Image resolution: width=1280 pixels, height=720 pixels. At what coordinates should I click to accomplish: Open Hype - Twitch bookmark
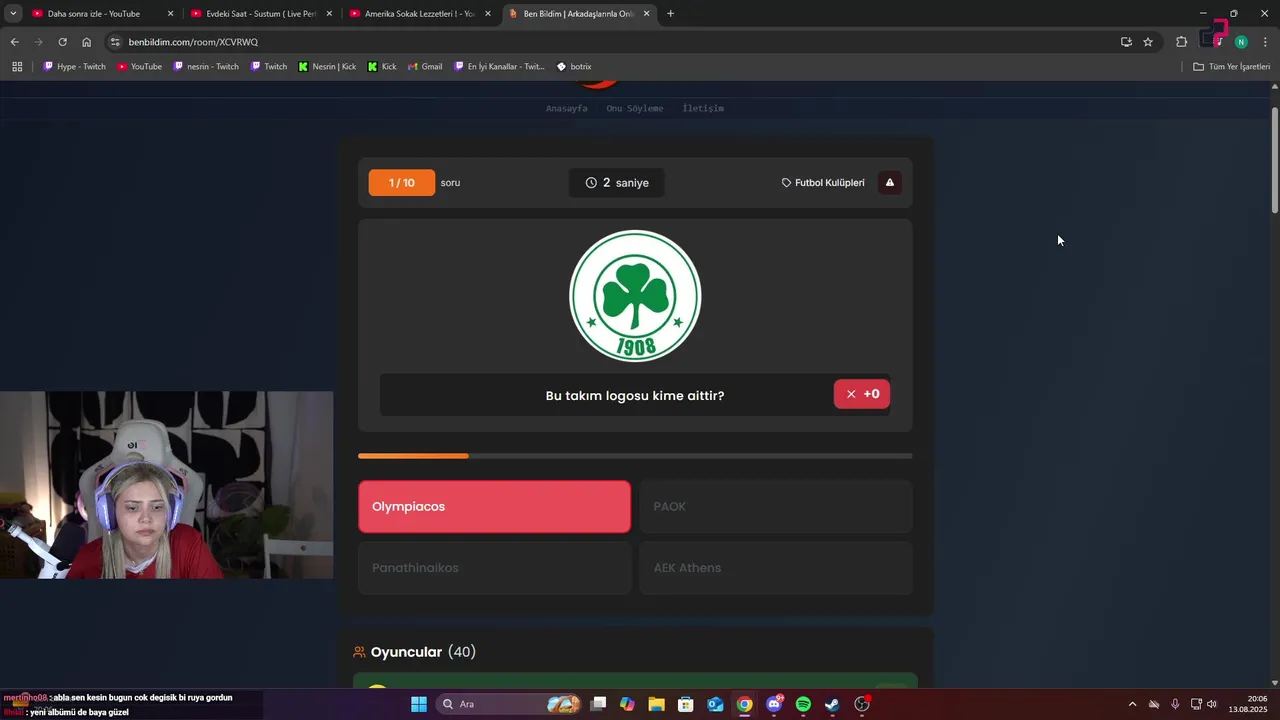(75, 67)
